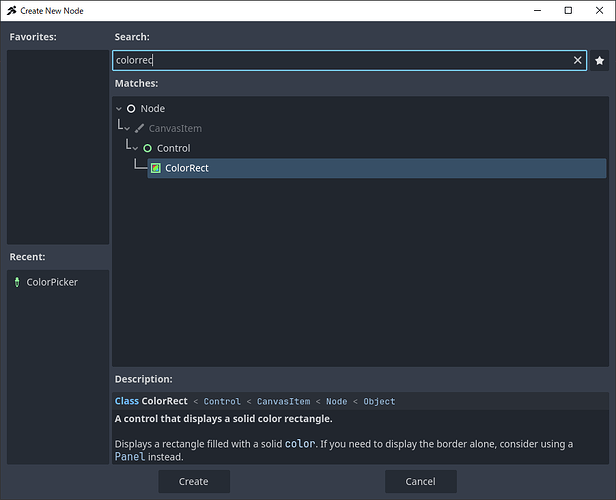Screen dimensions: 616x500
Task: Open the Object link in class hierarchy
Action: tap(379, 401)
